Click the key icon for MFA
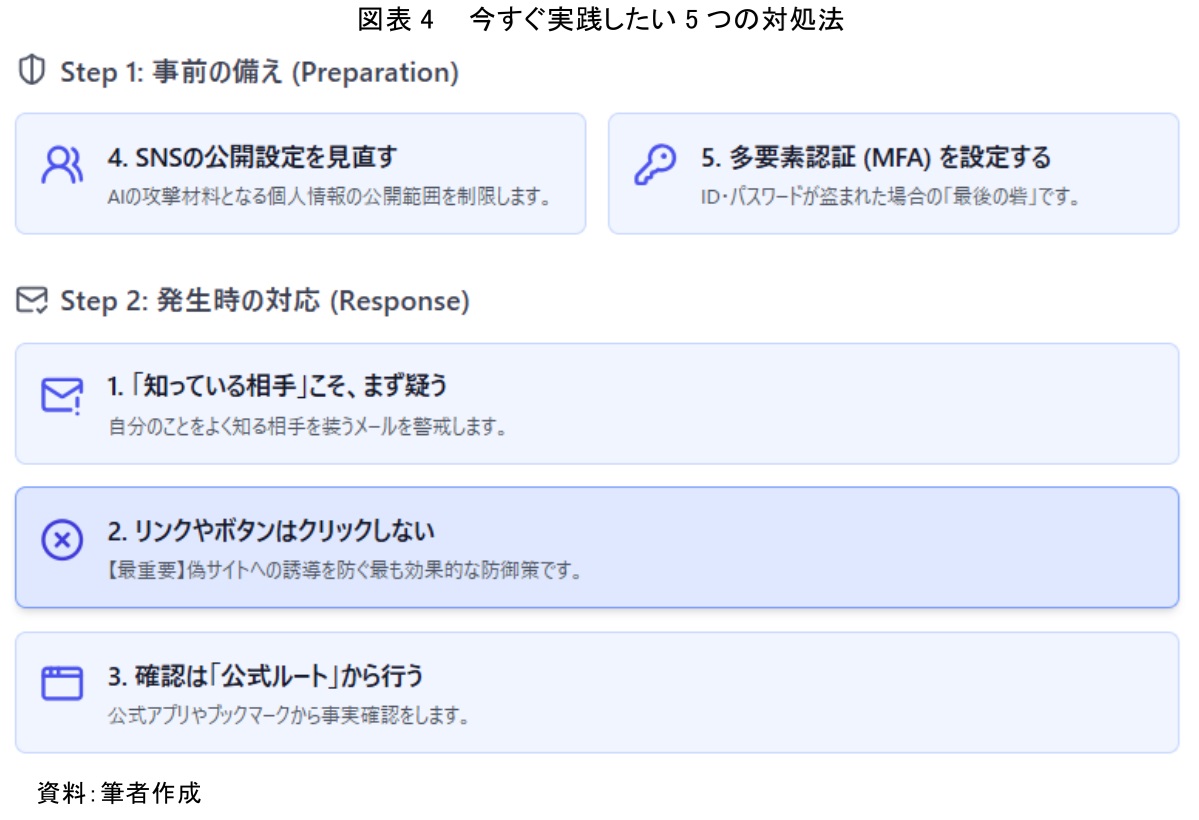 pyautogui.click(x=655, y=165)
